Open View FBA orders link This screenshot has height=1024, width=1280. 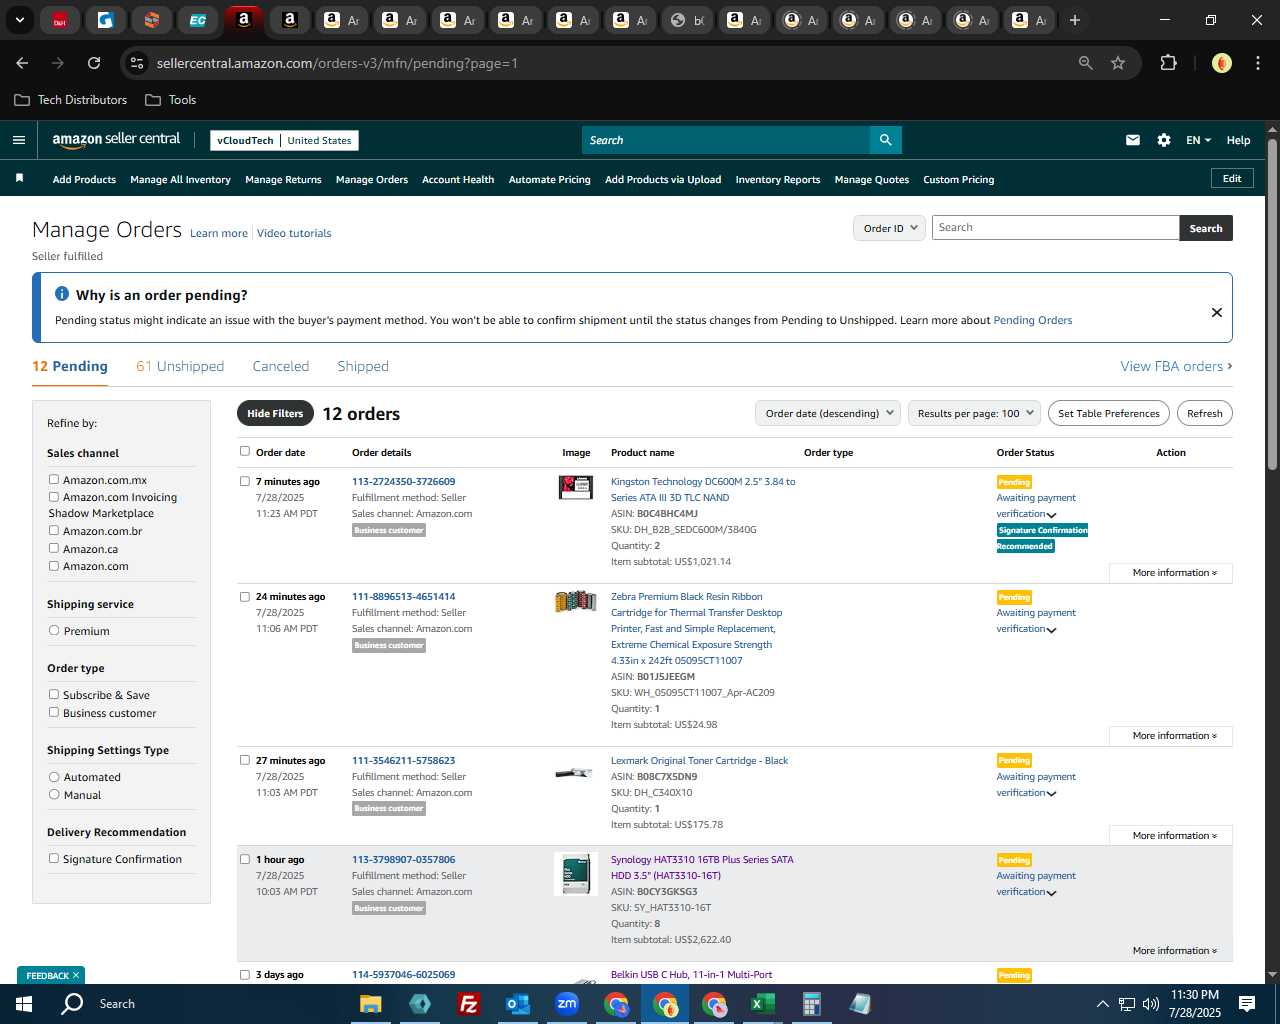pyautogui.click(x=1176, y=366)
